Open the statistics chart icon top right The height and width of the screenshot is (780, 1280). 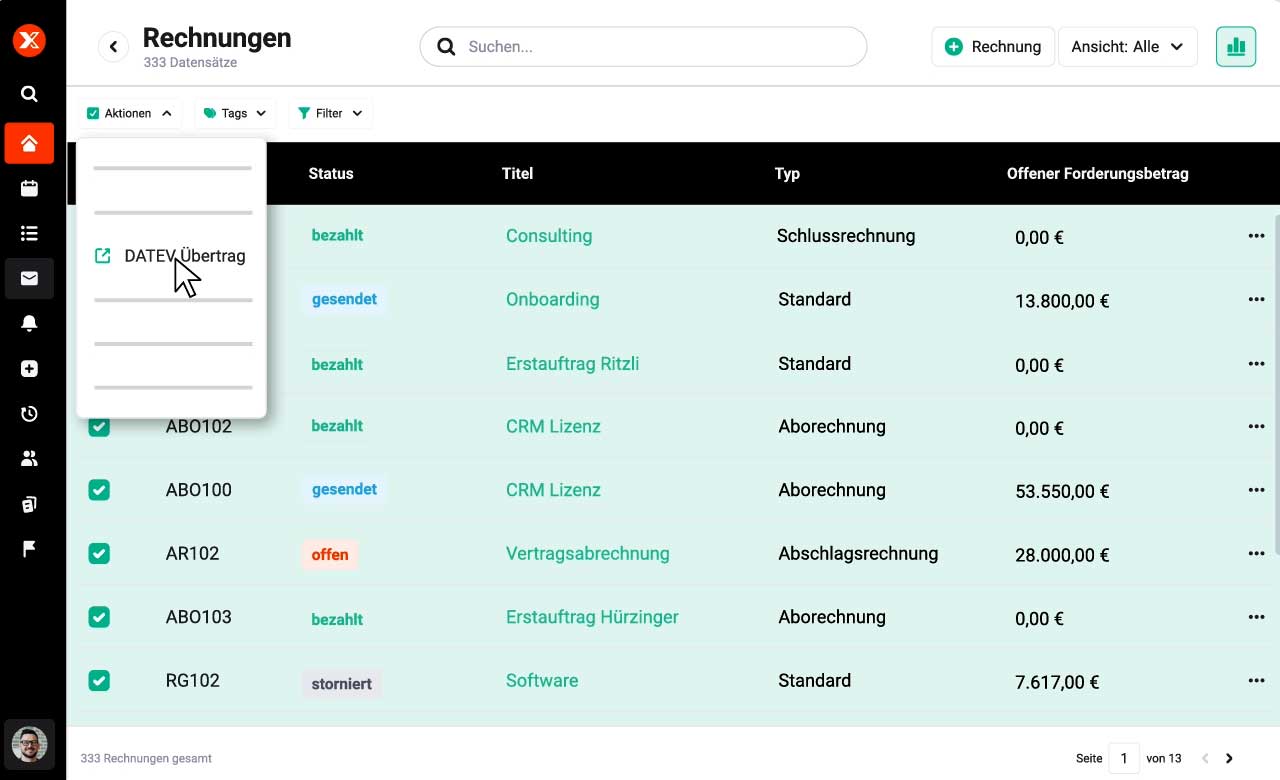tap(1236, 46)
